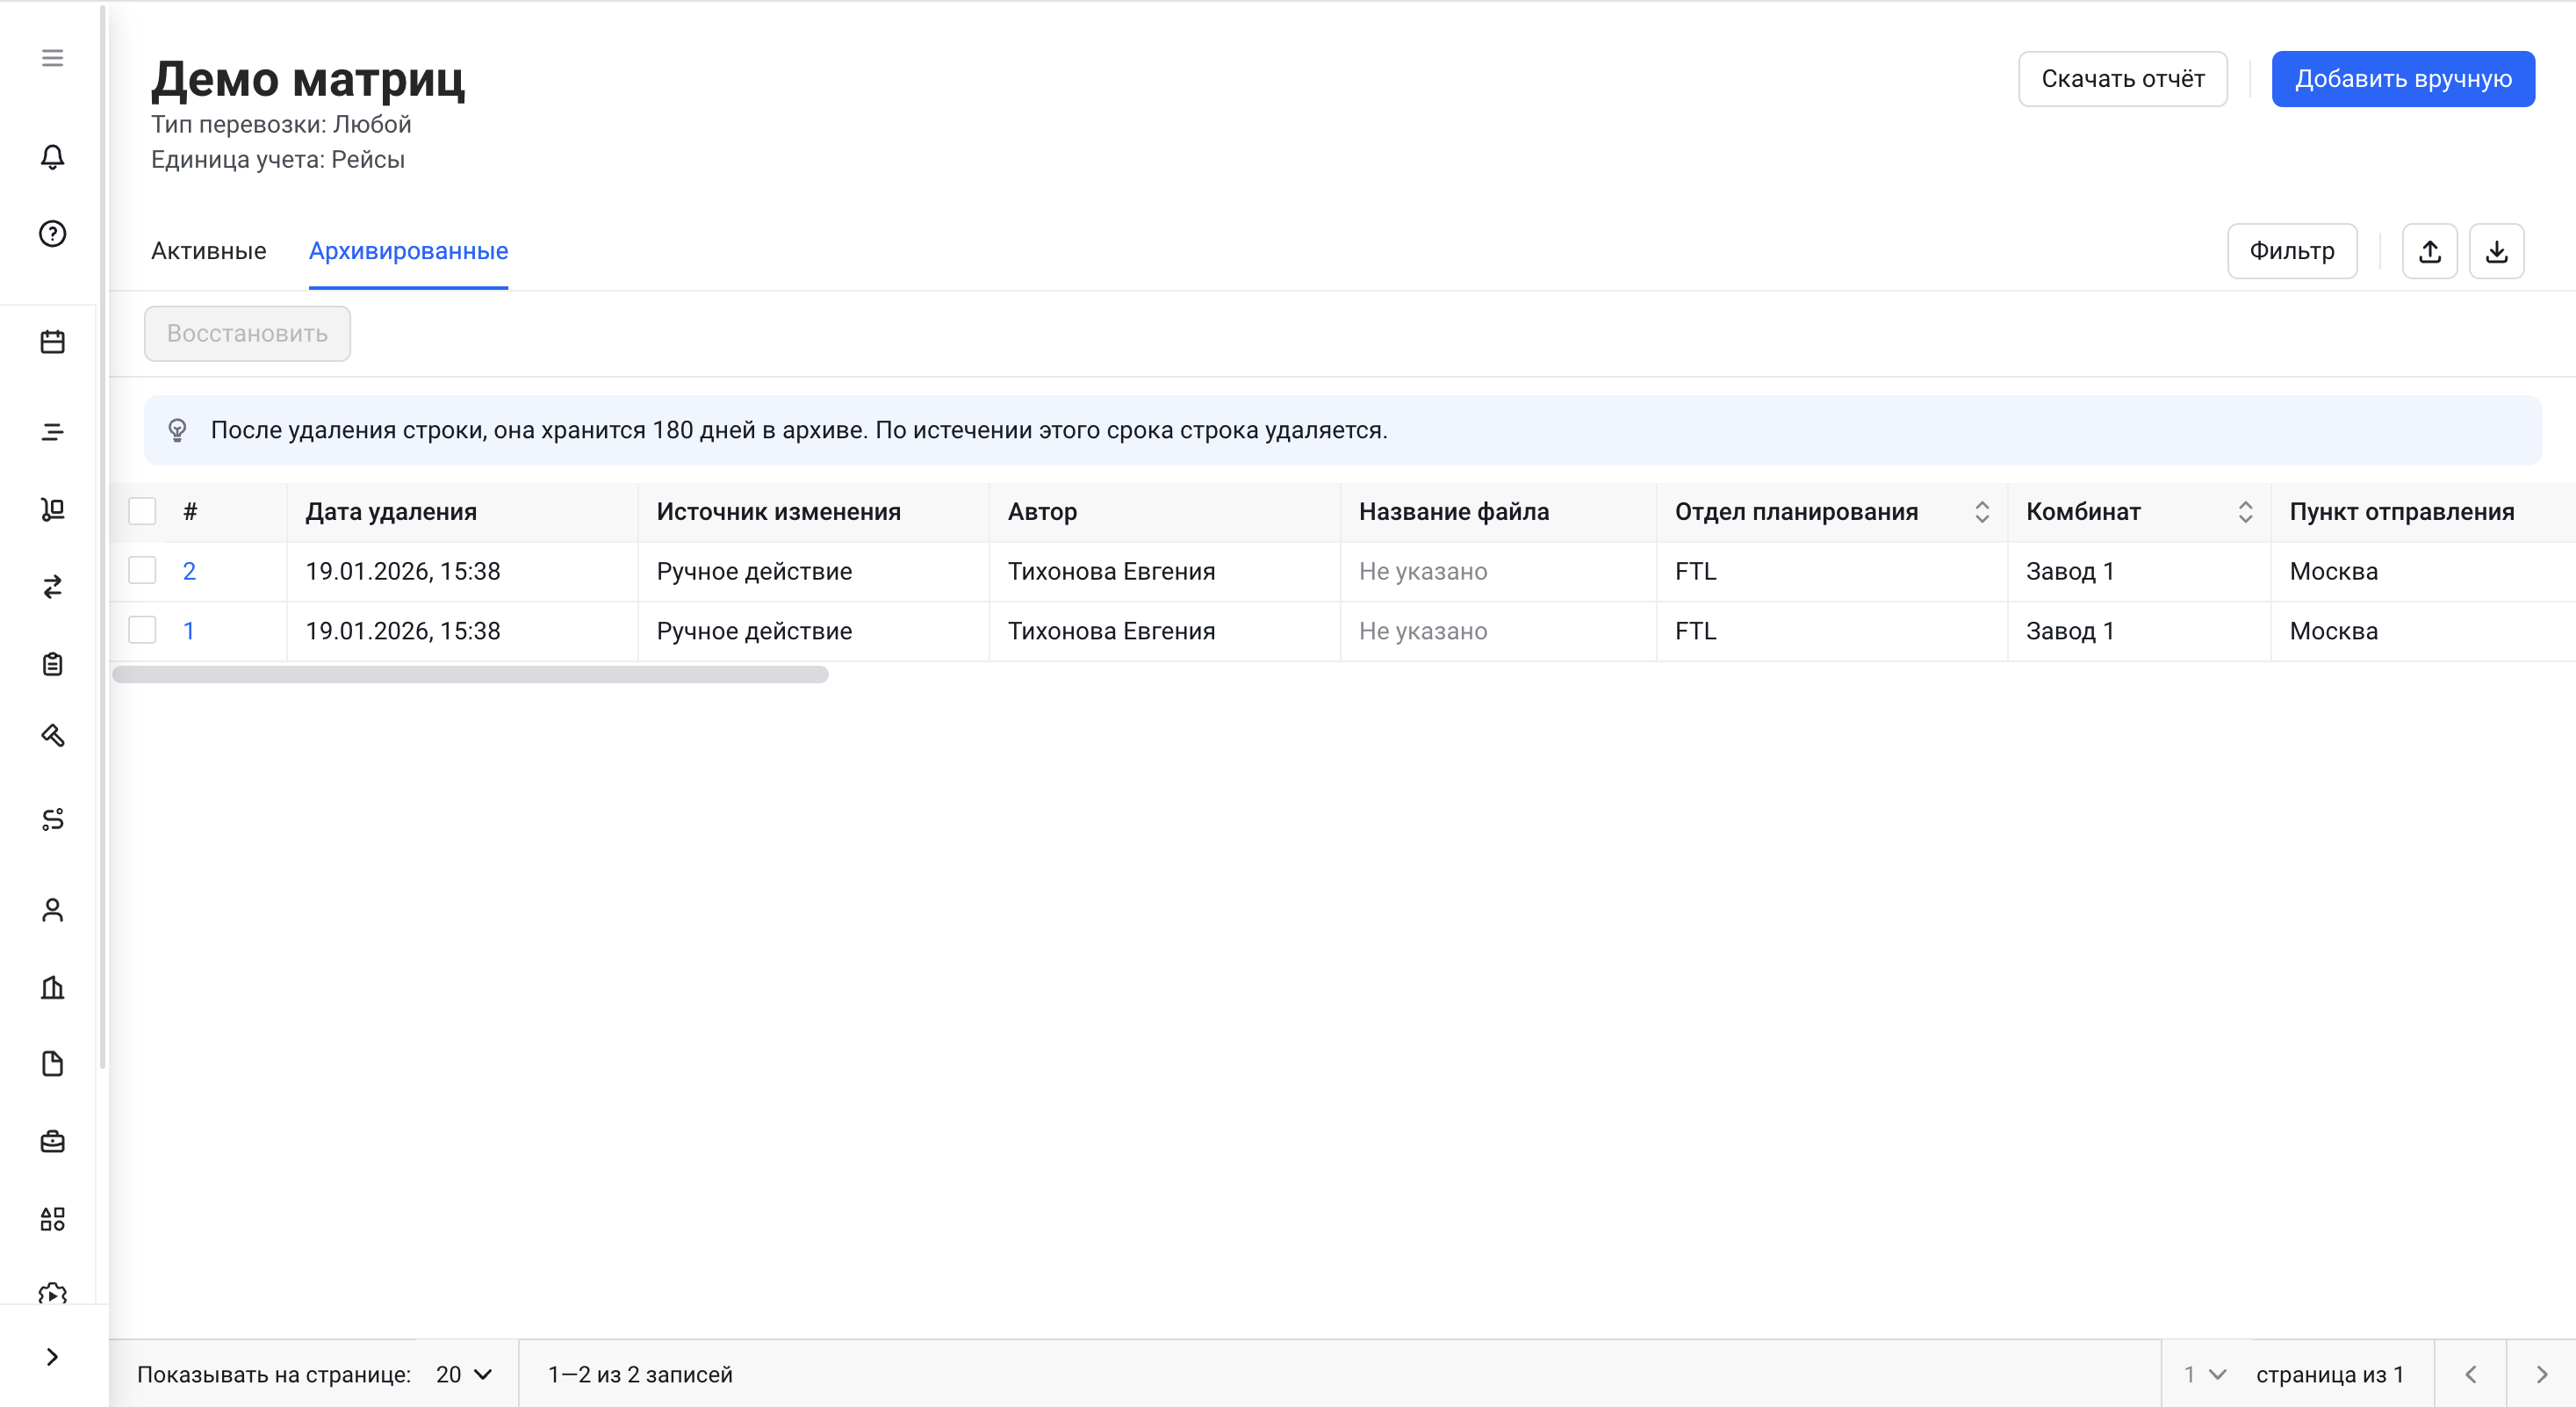Click the upload icon button near Фильтр
The width and height of the screenshot is (2576, 1407).
[x=2429, y=251]
